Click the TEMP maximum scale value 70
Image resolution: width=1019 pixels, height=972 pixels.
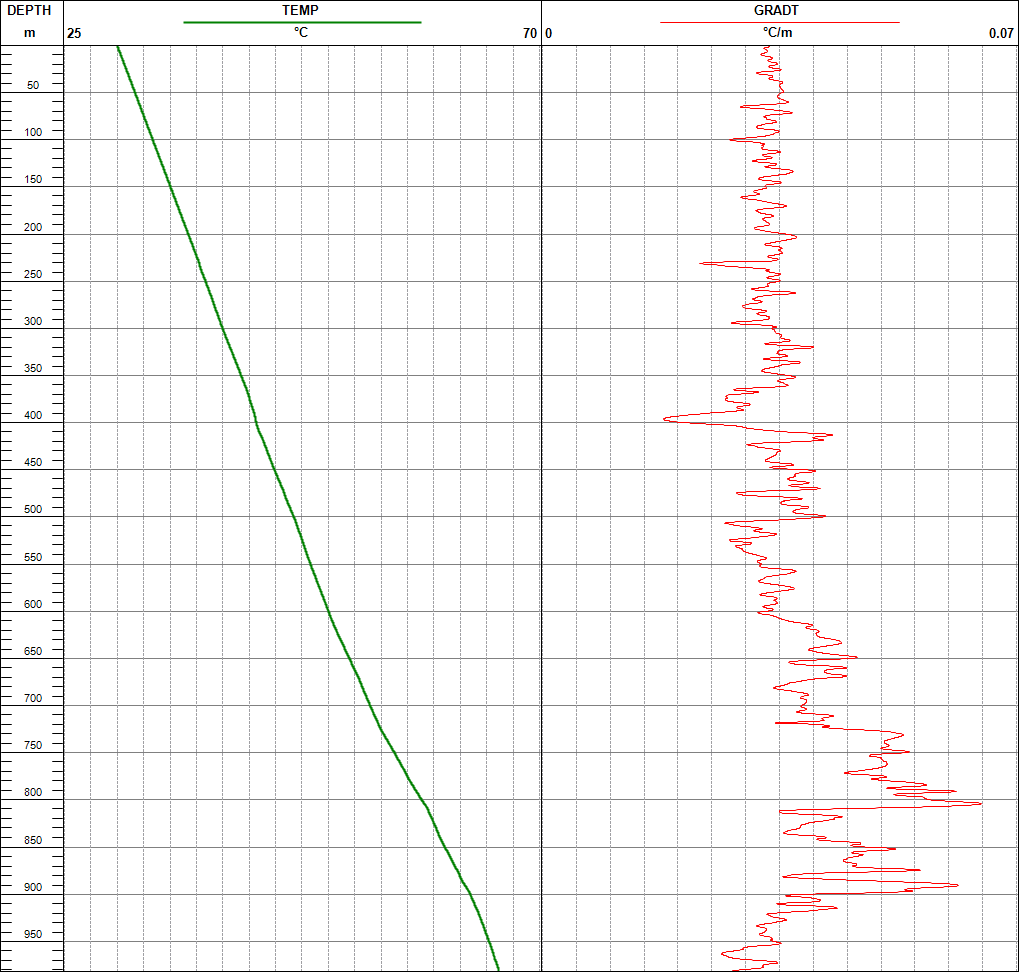pyautogui.click(x=530, y=33)
